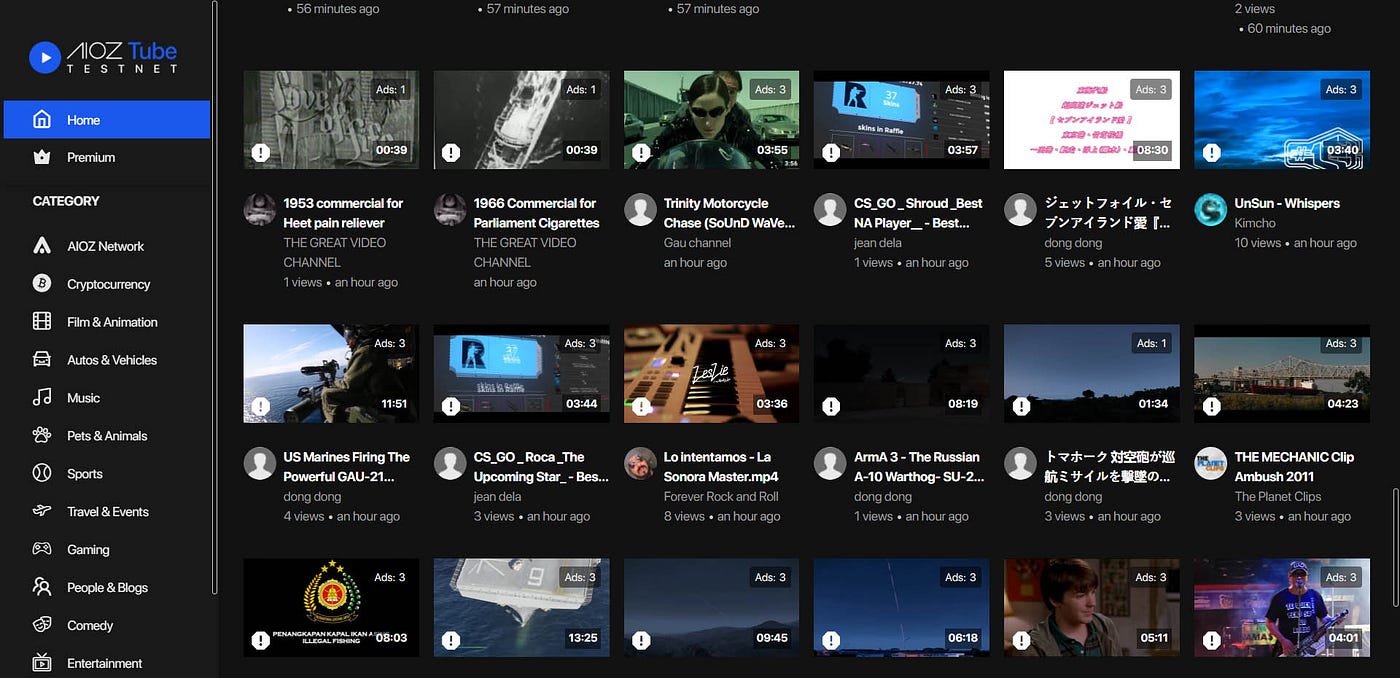The image size is (1400, 678).
Task: Open Home in the sidebar
Action: (107, 119)
